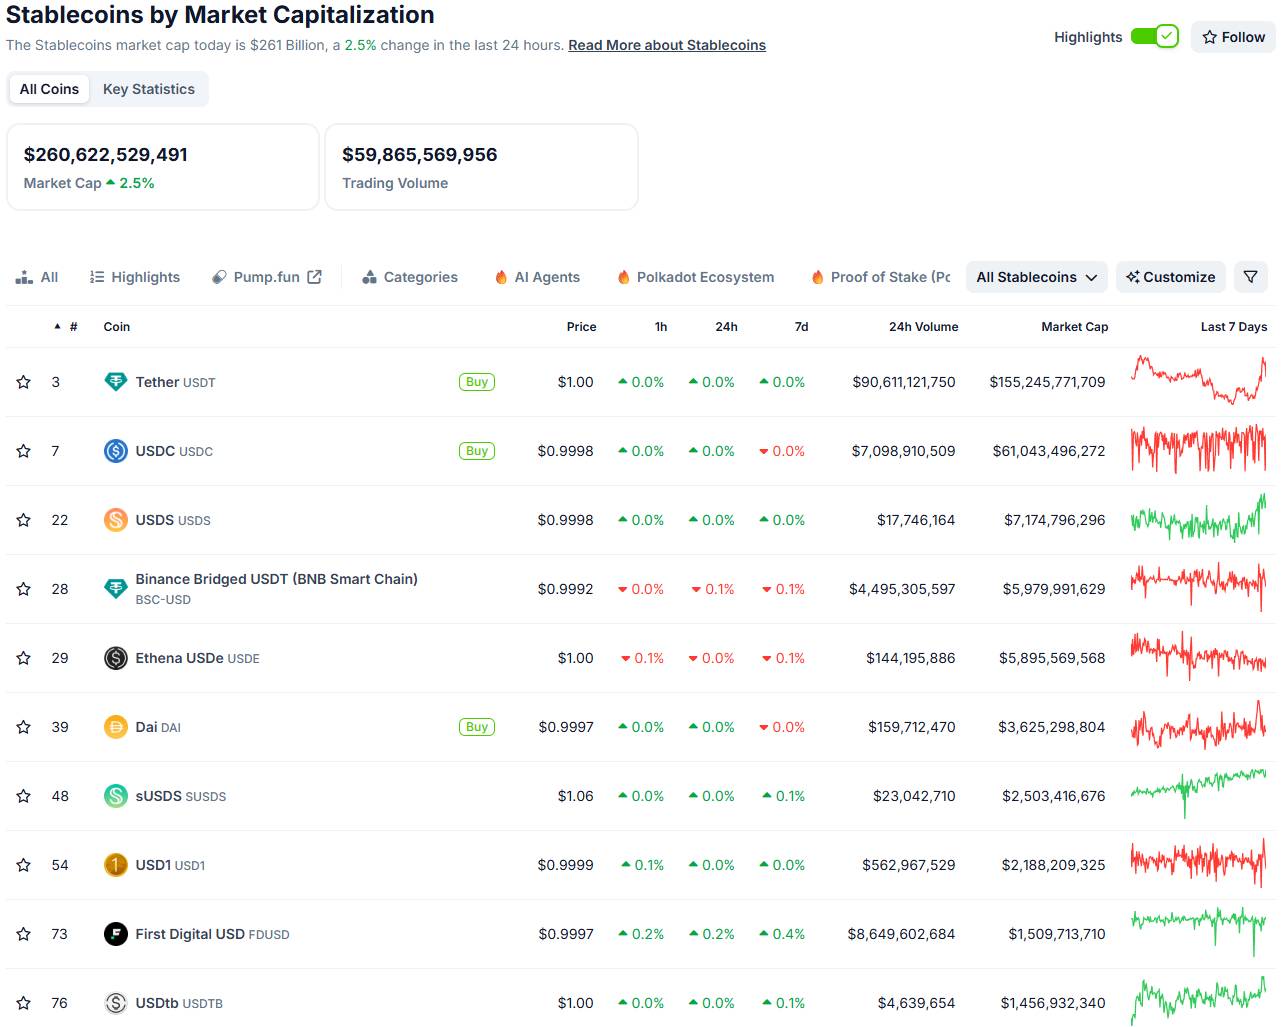1281x1027 pixels.
Task: Star the USDtb row
Action: coord(23,1003)
